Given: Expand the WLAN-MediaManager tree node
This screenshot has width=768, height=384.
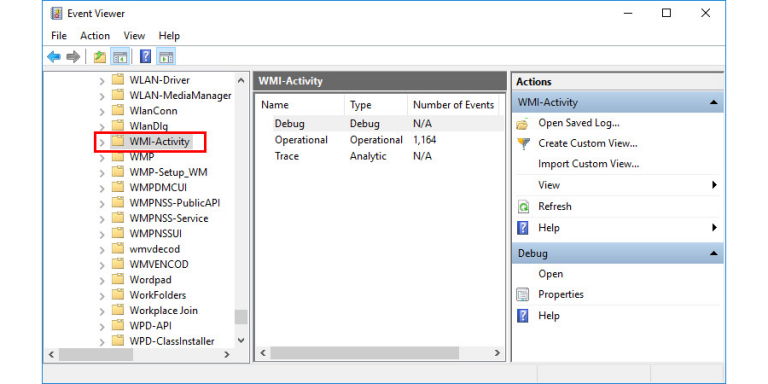Looking at the screenshot, I should [x=102, y=96].
